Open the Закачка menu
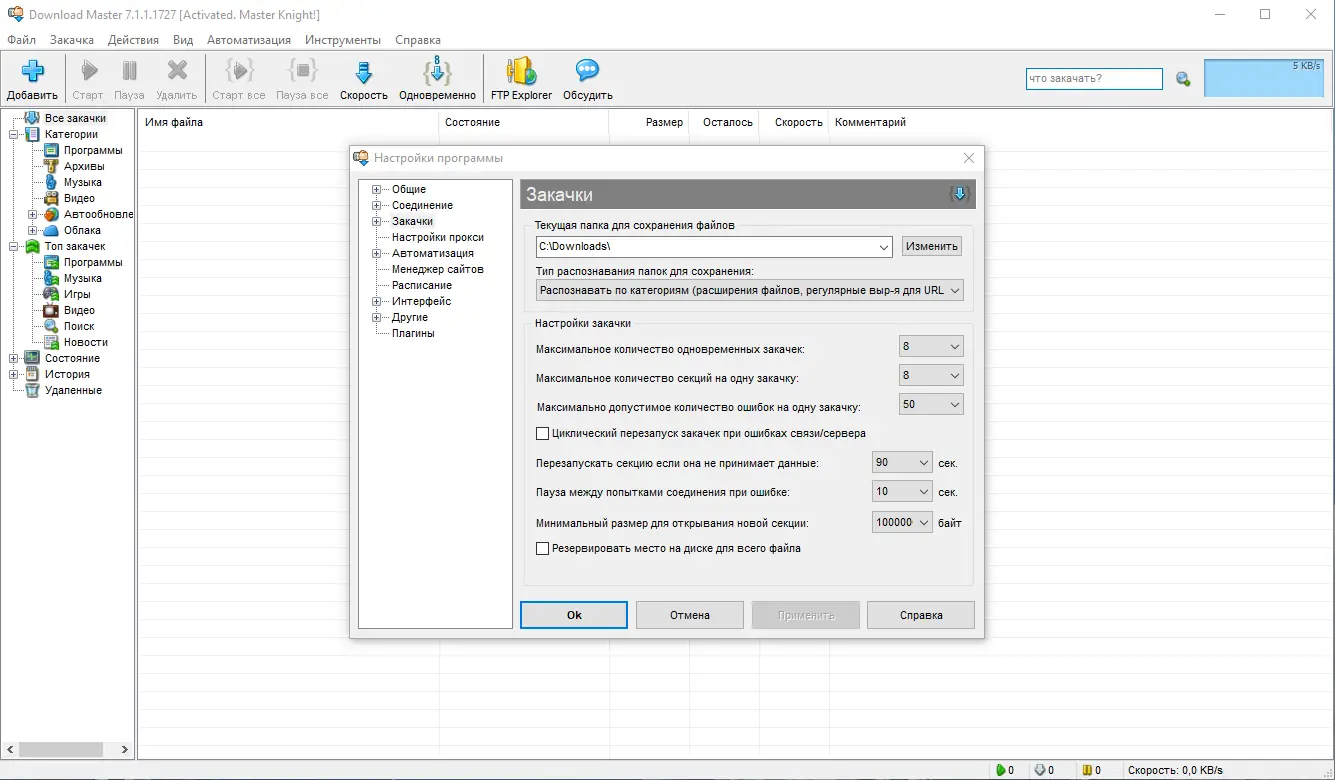The height and width of the screenshot is (780, 1335). click(x=72, y=40)
